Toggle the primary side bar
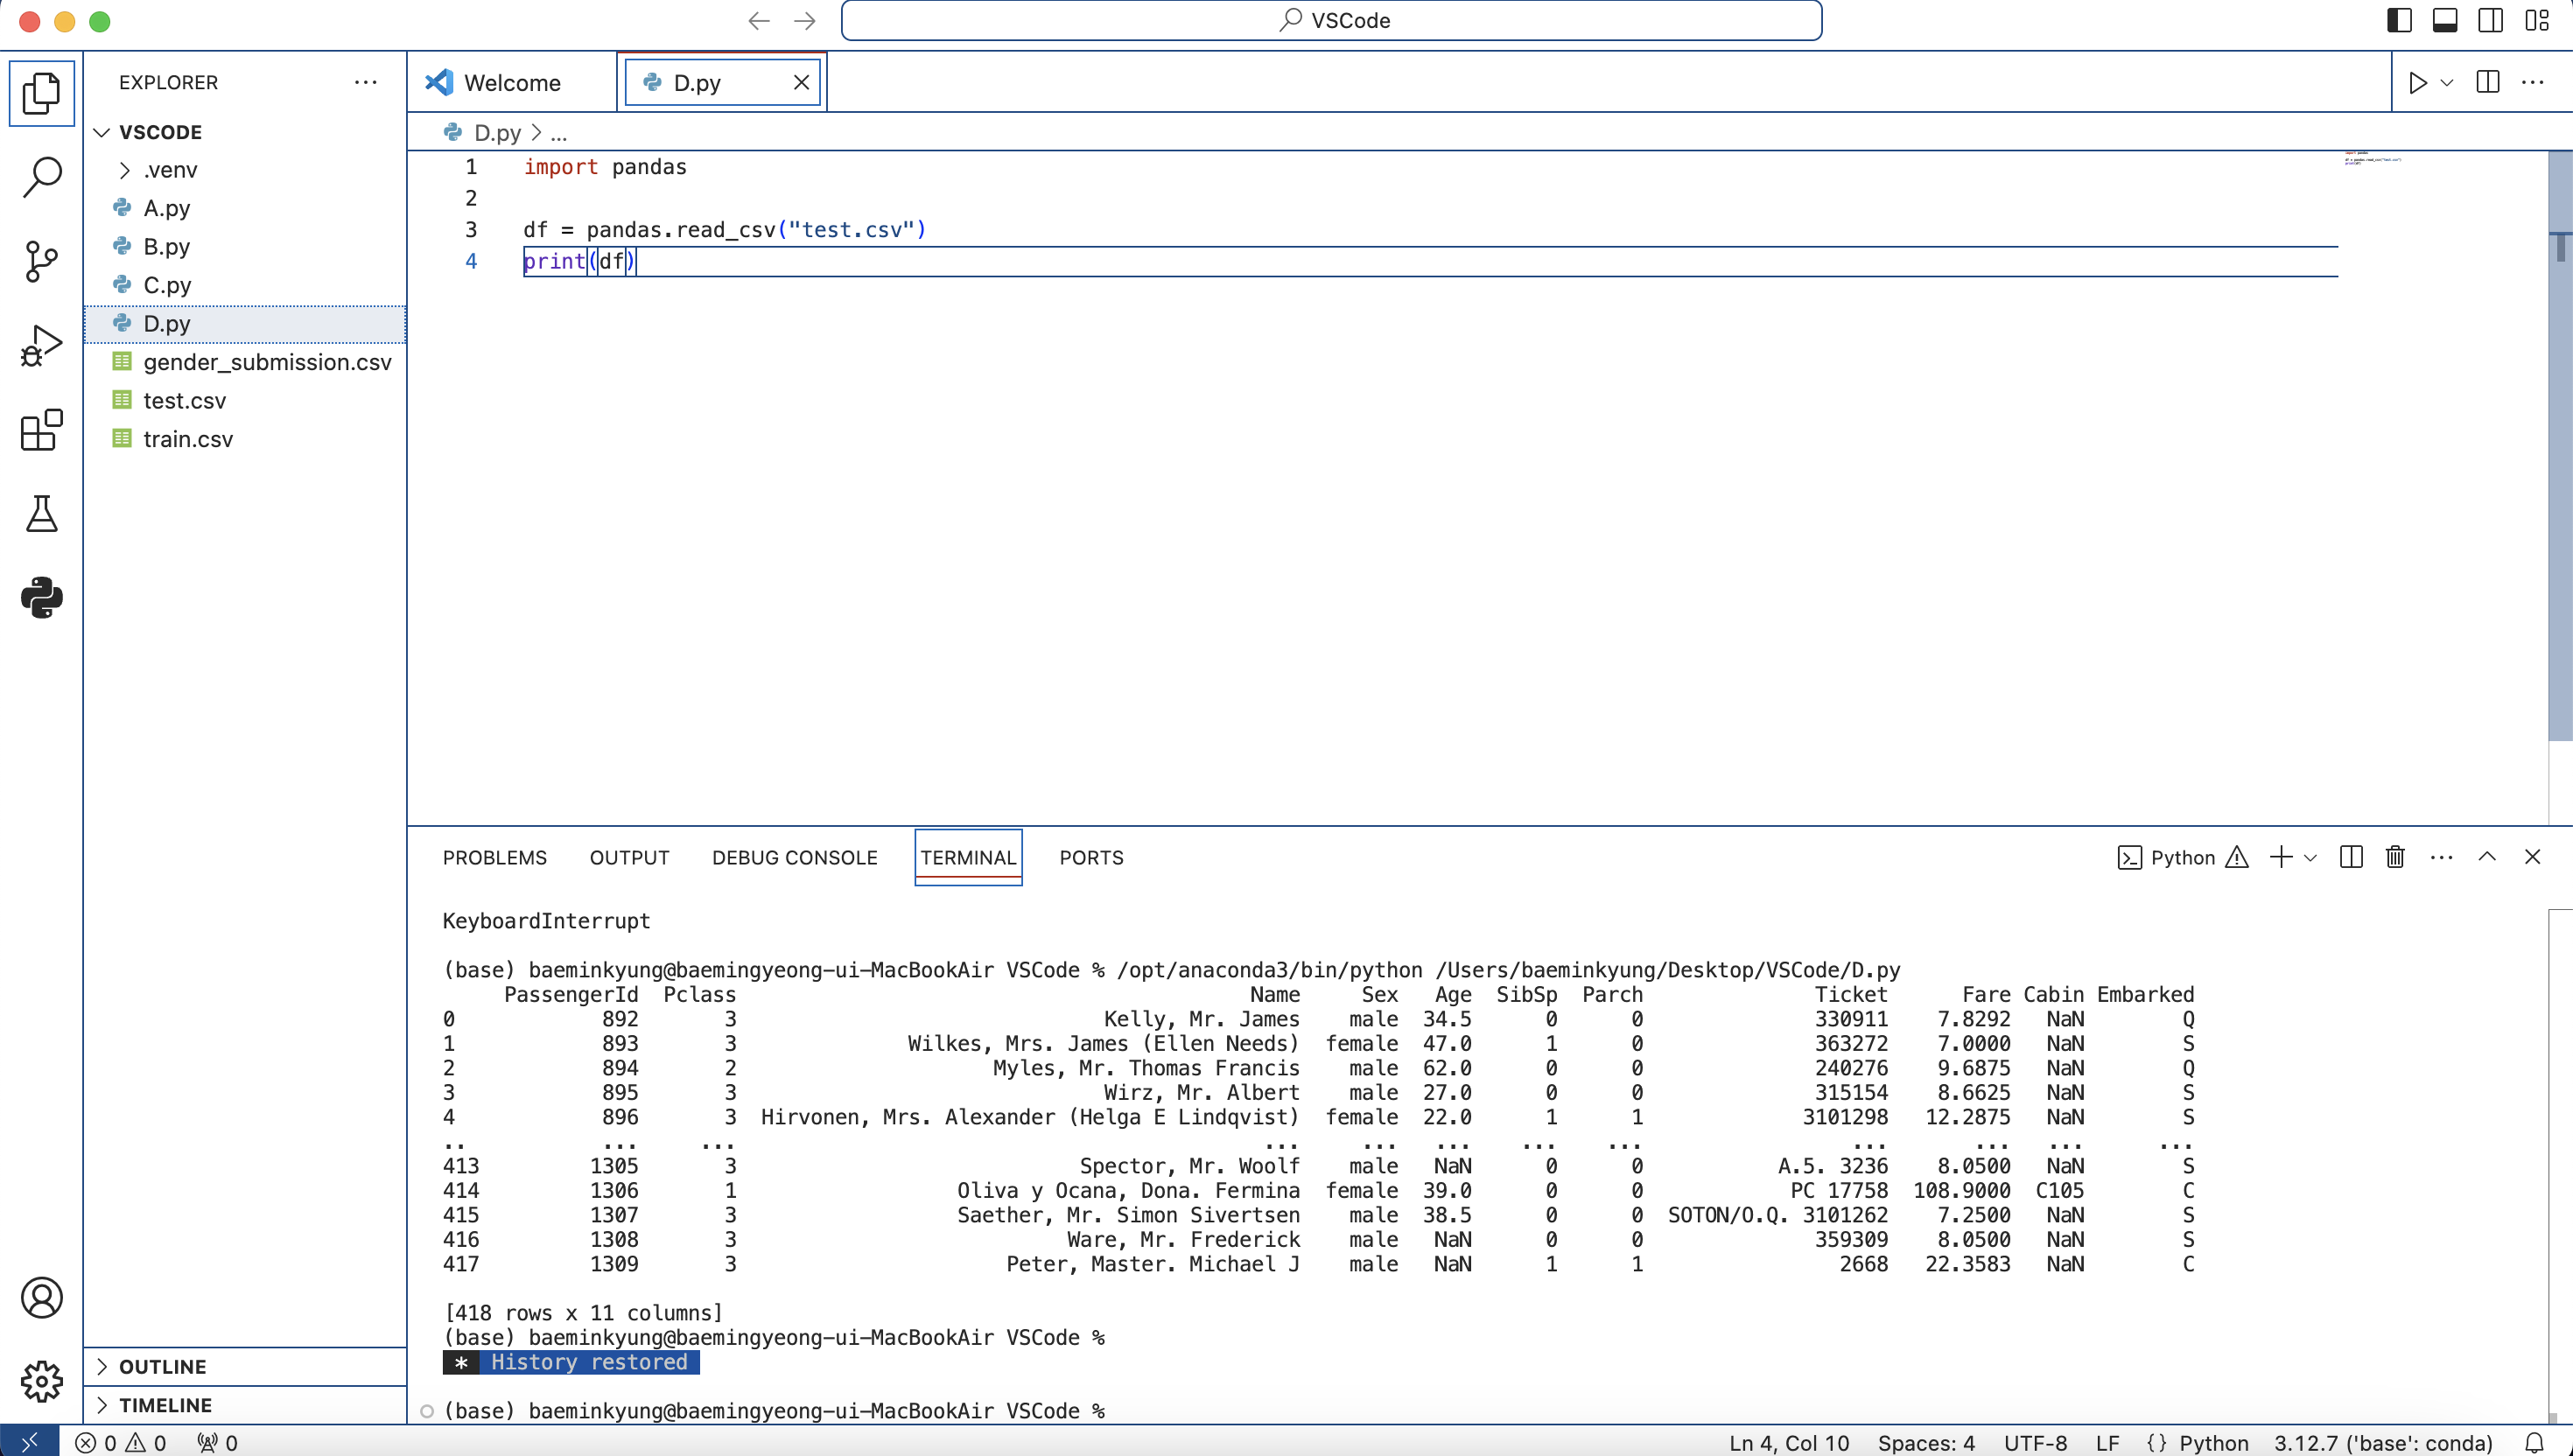 2399,20
